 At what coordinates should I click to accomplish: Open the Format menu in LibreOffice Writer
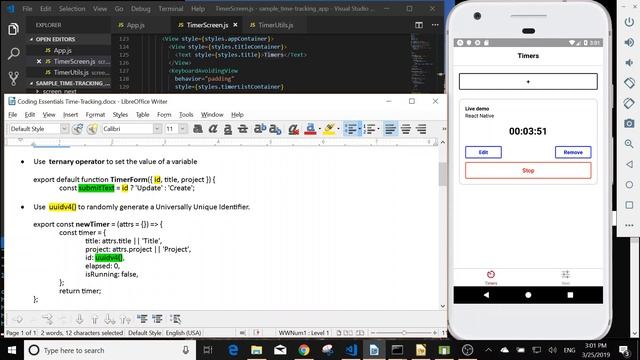[x=95, y=115]
